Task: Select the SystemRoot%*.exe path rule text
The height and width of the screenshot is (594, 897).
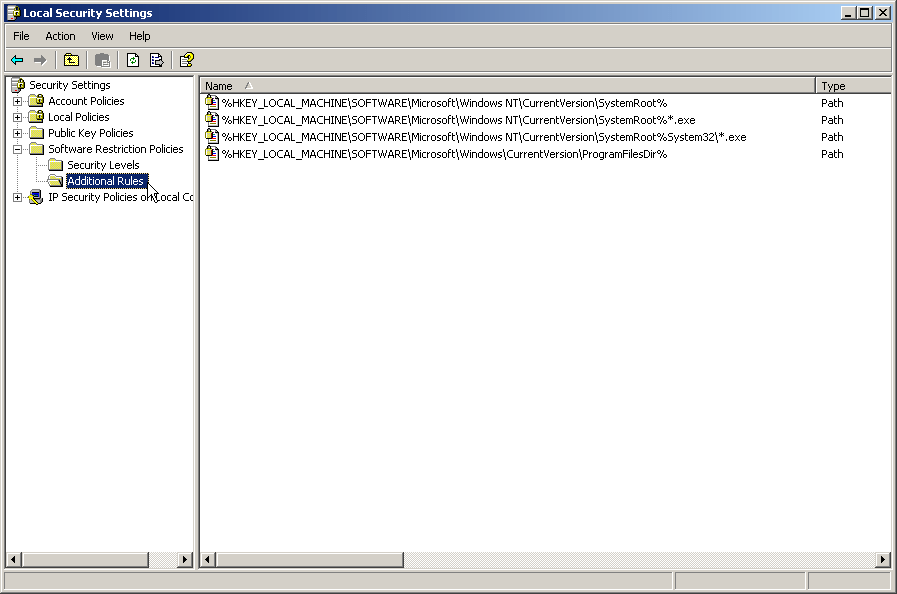Action: [x=459, y=120]
